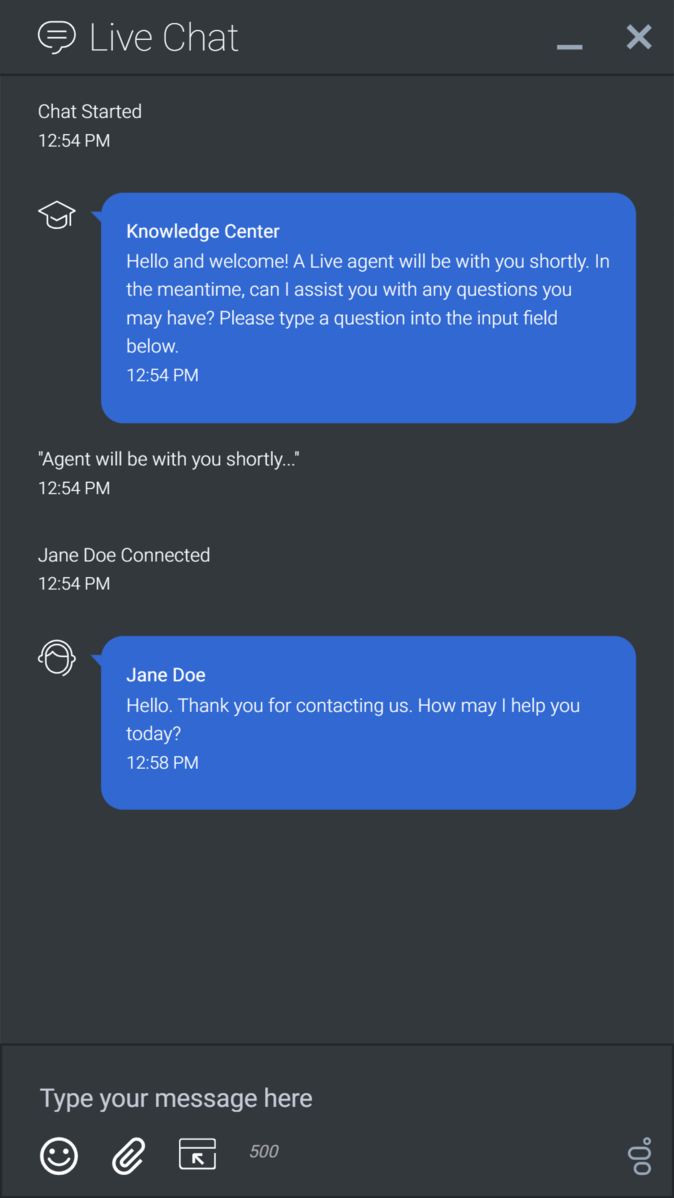
Task: Click the "Jane Doe Connected" status line
Action: [x=124, y=555]
